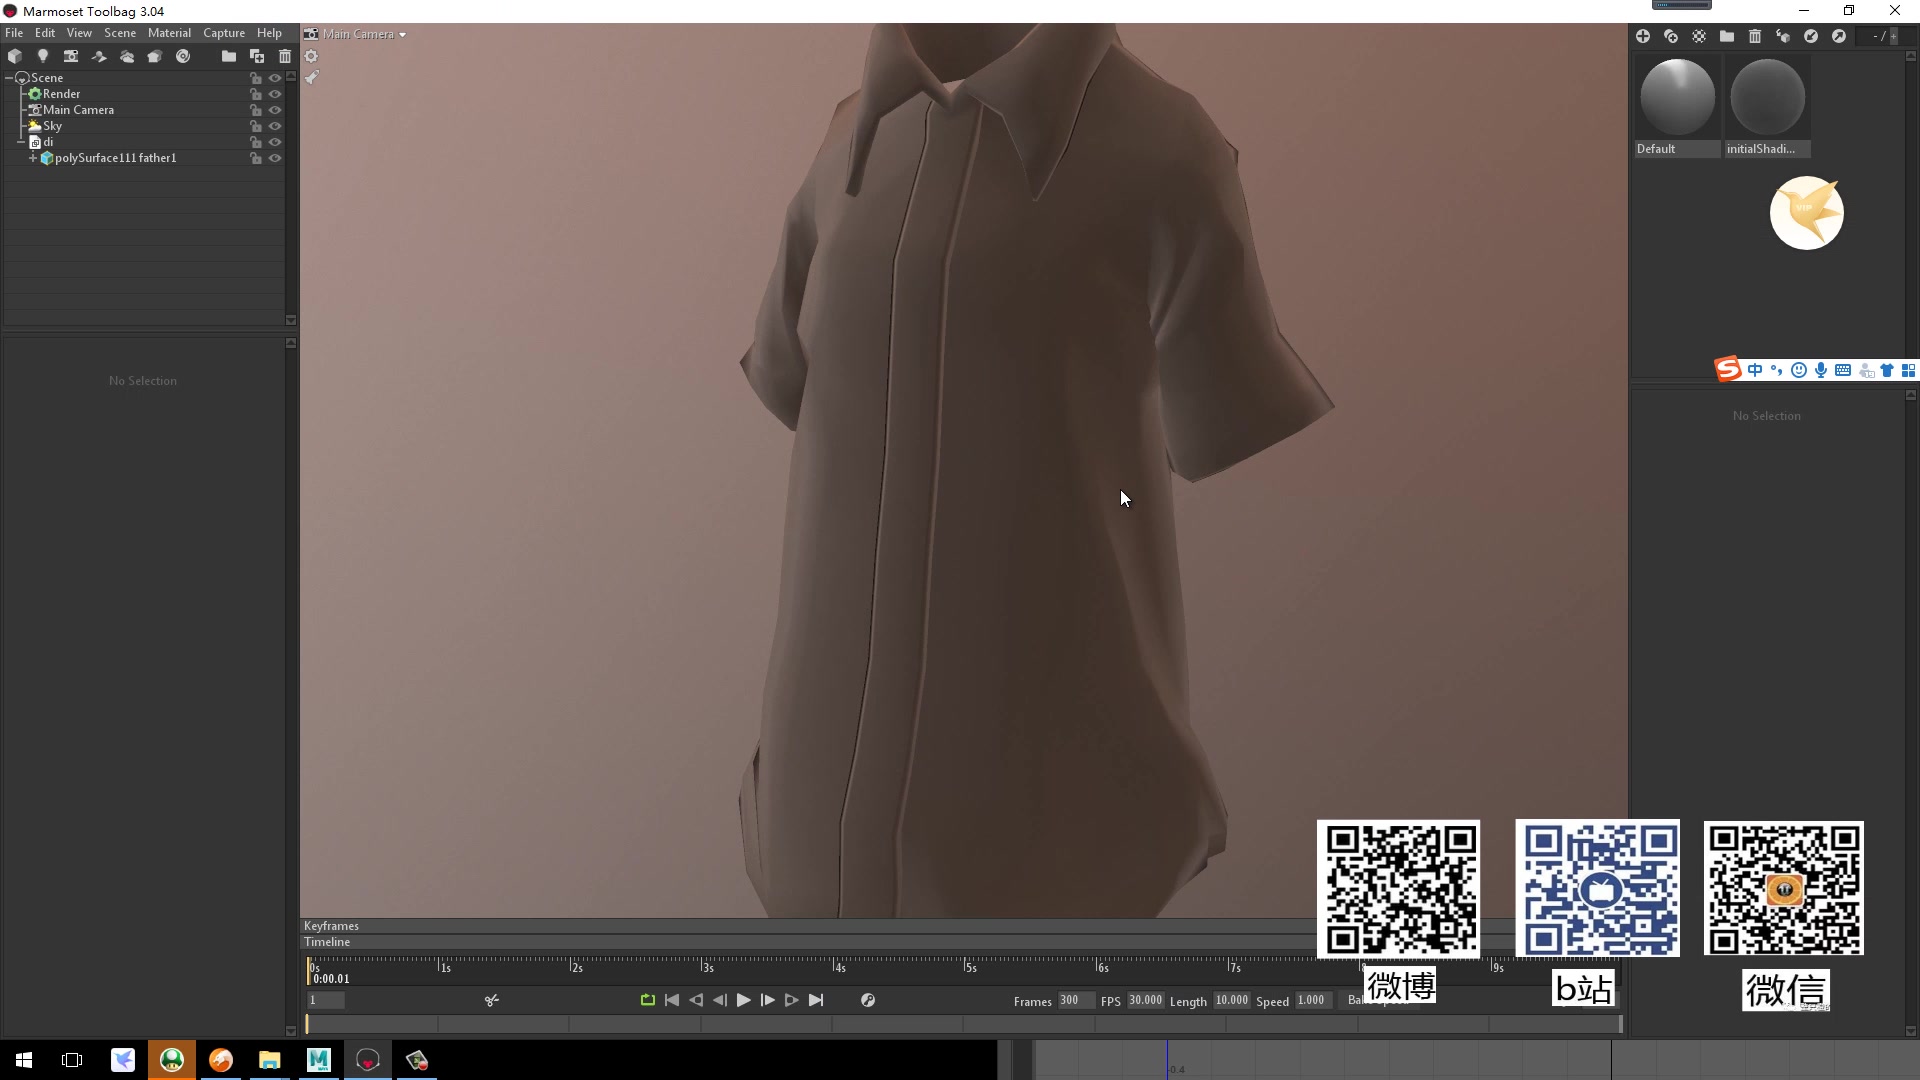The height and width of the screenshot is (1080, 1920).
Task: Duplicate the selected scene object
Action: pos(256,56)
